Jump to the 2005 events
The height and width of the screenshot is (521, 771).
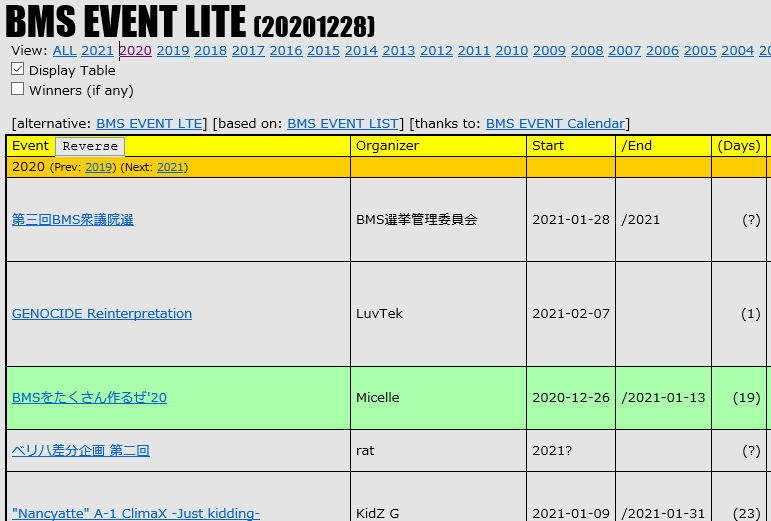click(700, 51)
